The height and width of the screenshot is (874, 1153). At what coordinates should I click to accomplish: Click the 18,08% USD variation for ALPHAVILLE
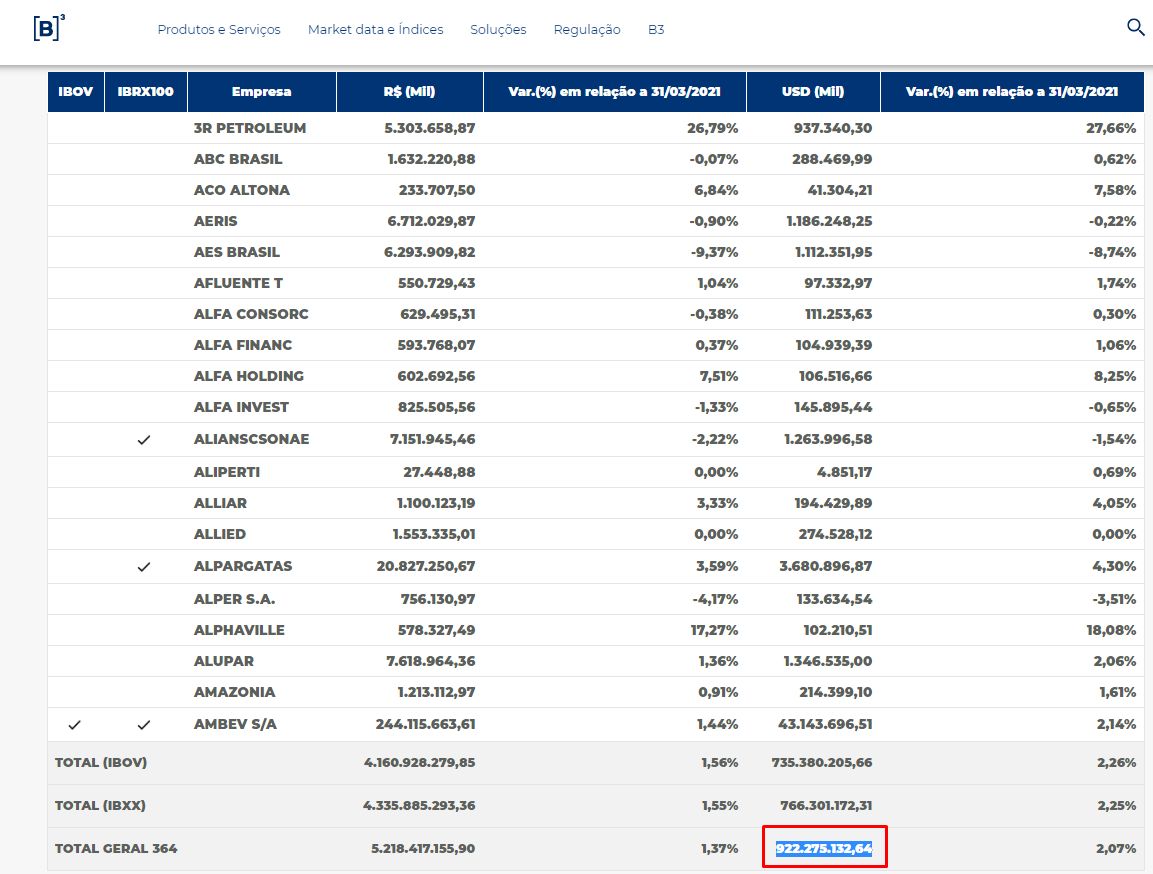pos(1111,630)
